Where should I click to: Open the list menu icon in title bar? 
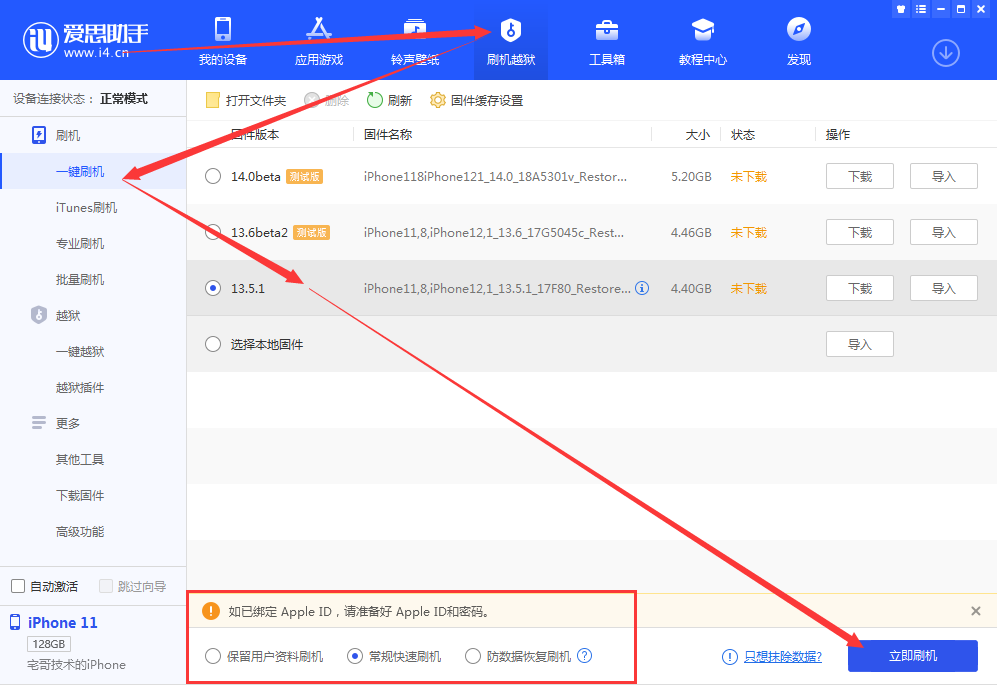click(921, 9)
